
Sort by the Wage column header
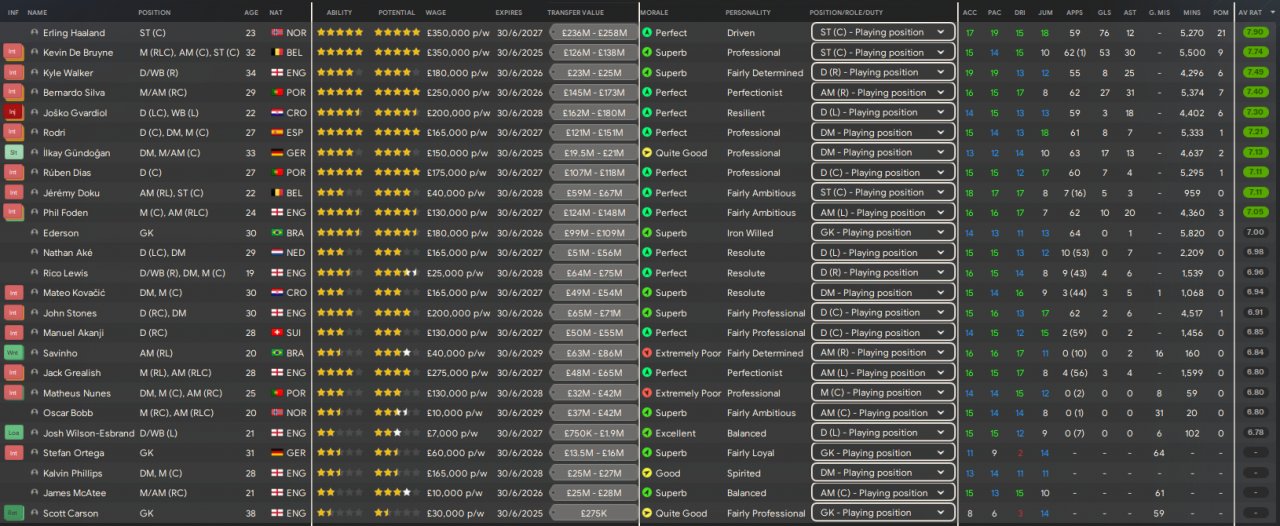click(x=436, y=12)
